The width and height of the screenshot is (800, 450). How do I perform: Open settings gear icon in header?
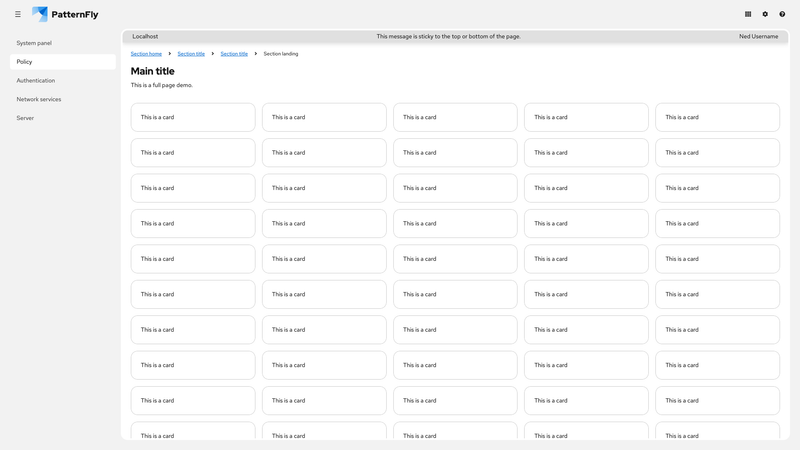point(765,14)
